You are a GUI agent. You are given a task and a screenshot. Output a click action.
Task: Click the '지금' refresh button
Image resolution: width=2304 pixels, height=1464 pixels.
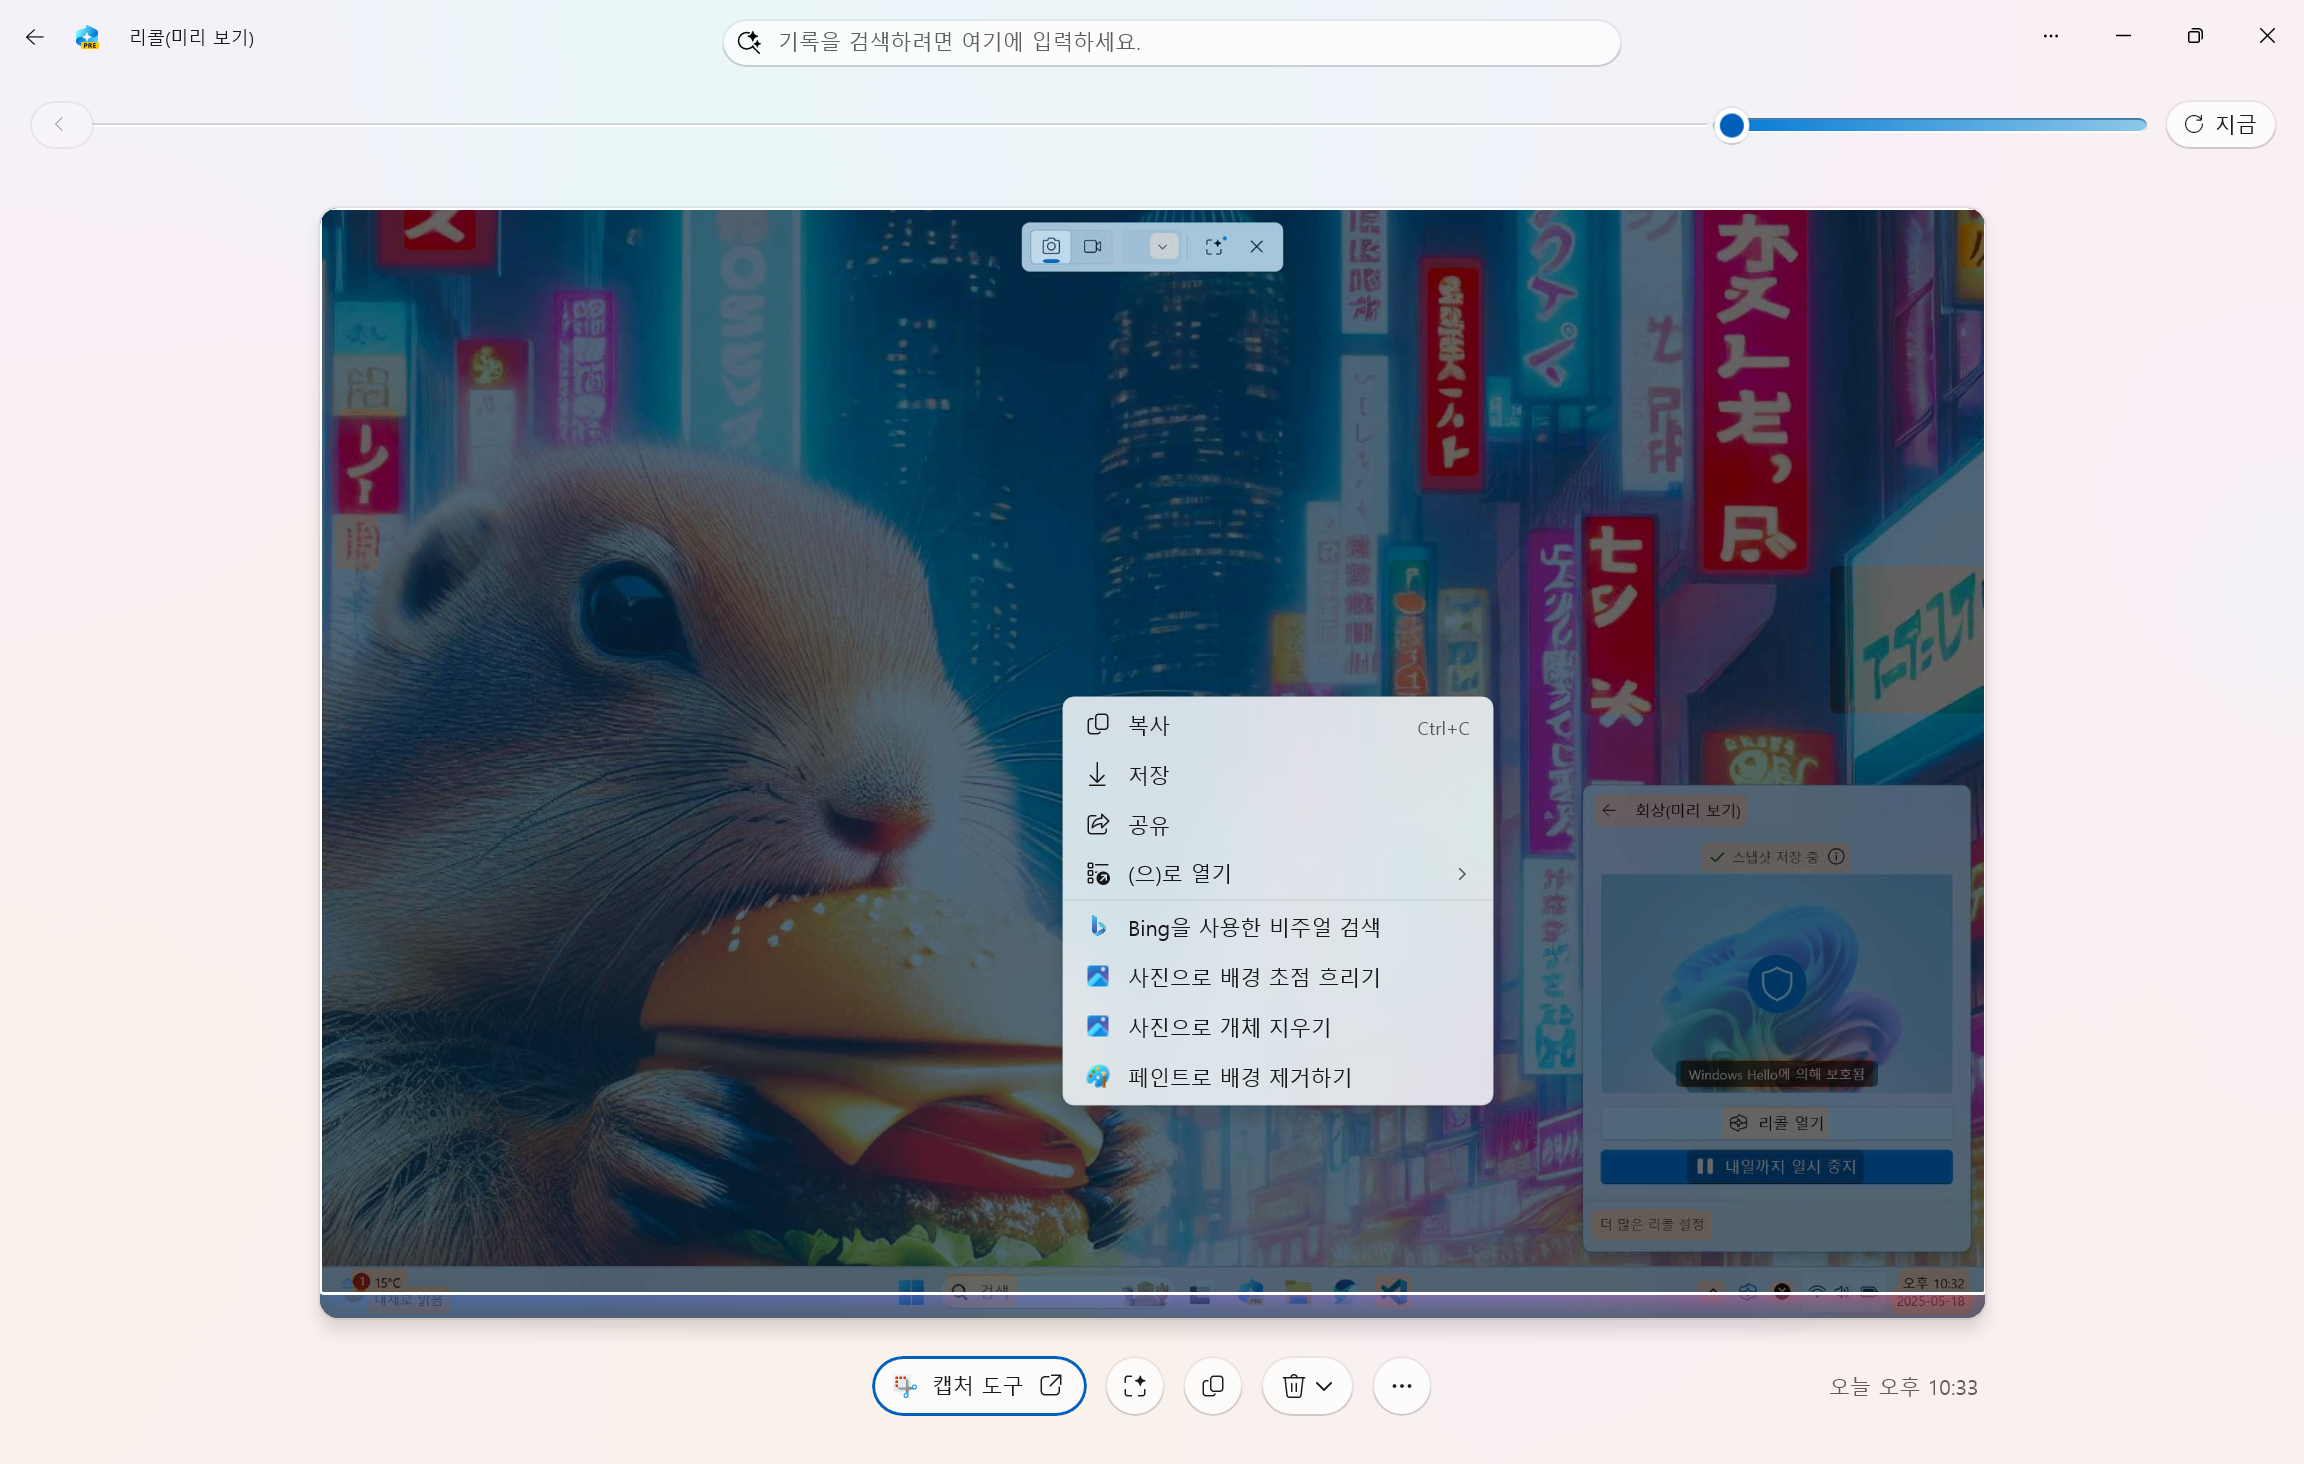pyautogui.click(x=2220, y=124)
